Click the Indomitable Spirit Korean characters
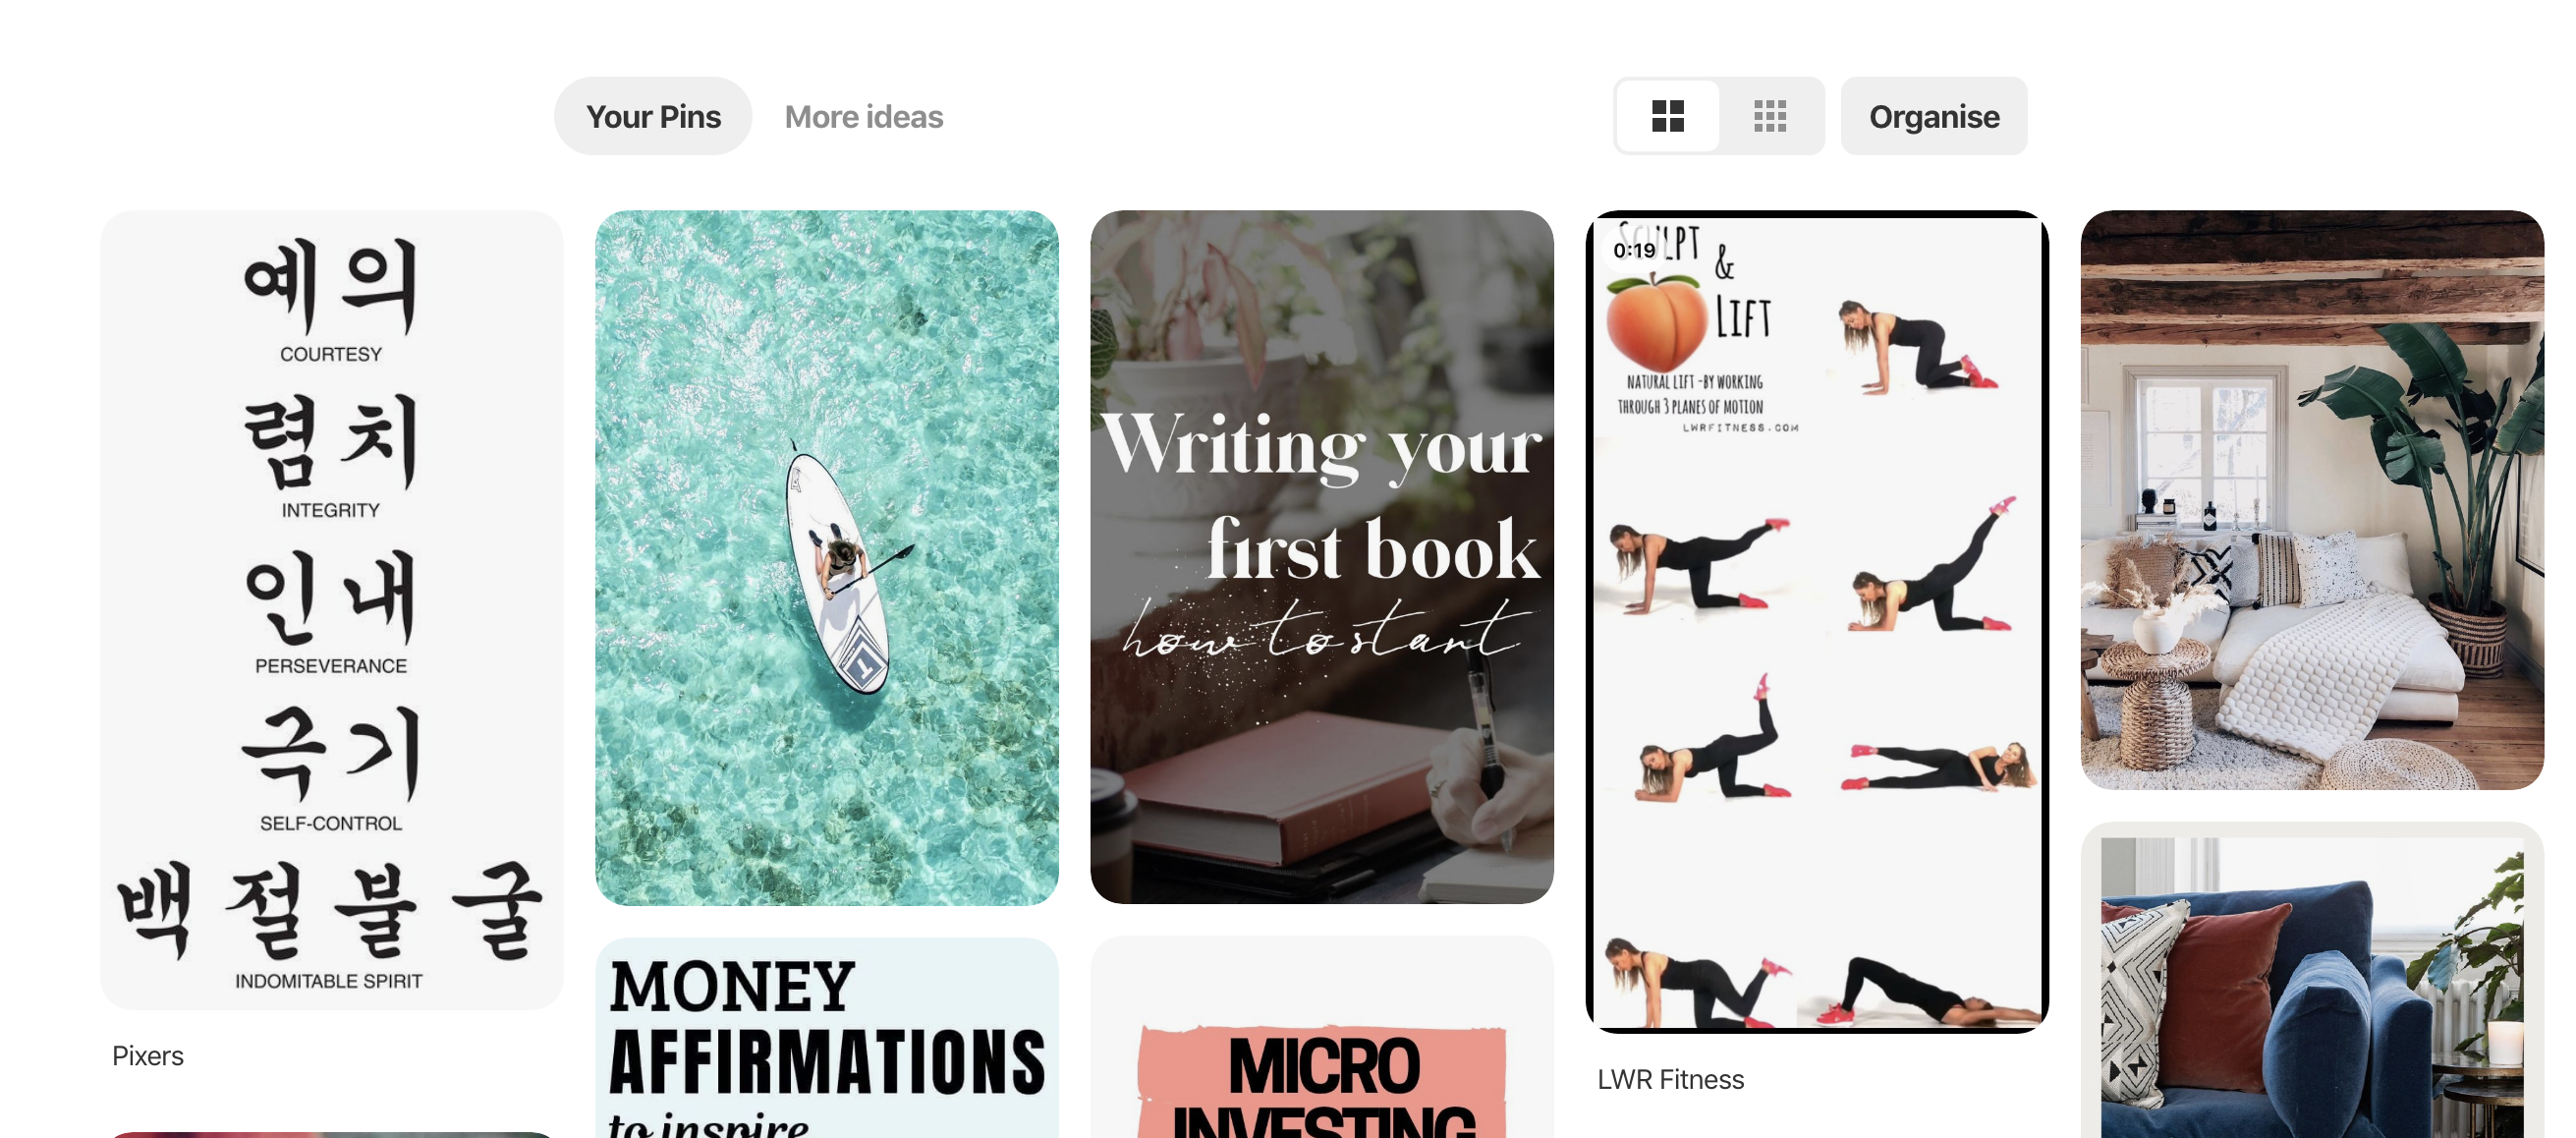 point(331,908)
